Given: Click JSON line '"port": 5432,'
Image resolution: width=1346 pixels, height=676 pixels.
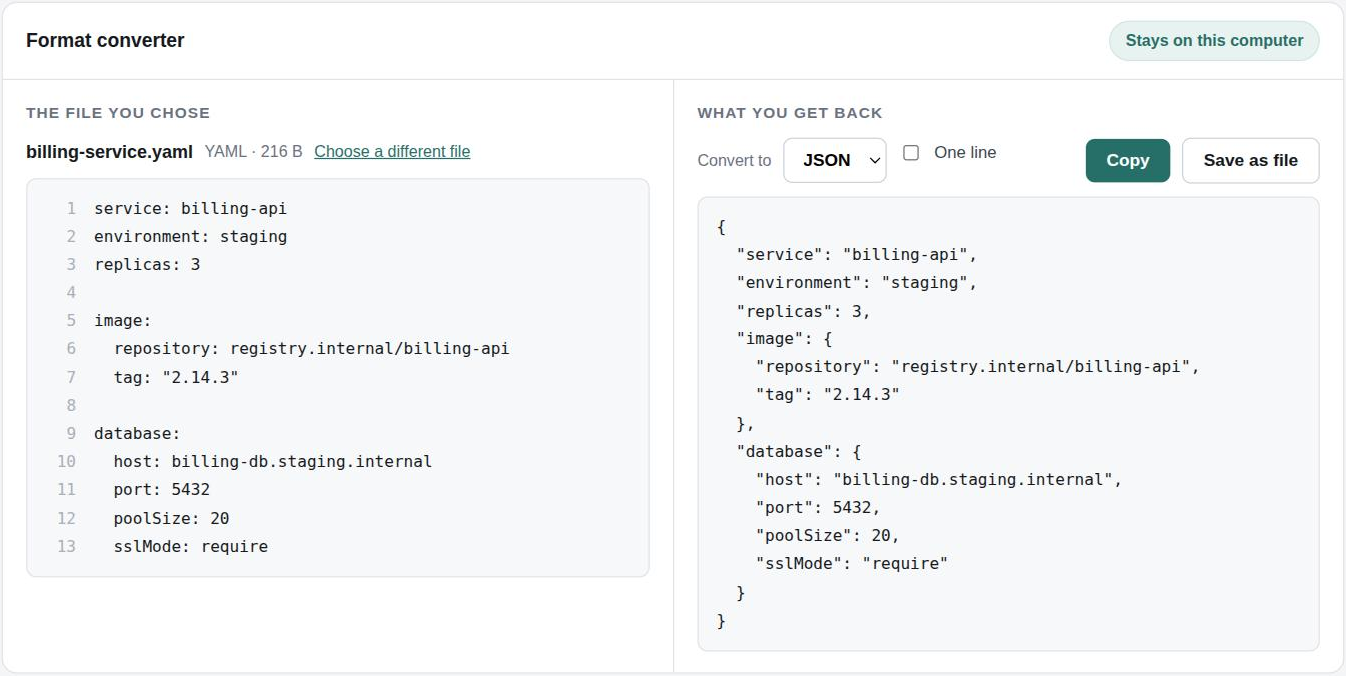Looking at the screenshot, I should click(818, 508).
